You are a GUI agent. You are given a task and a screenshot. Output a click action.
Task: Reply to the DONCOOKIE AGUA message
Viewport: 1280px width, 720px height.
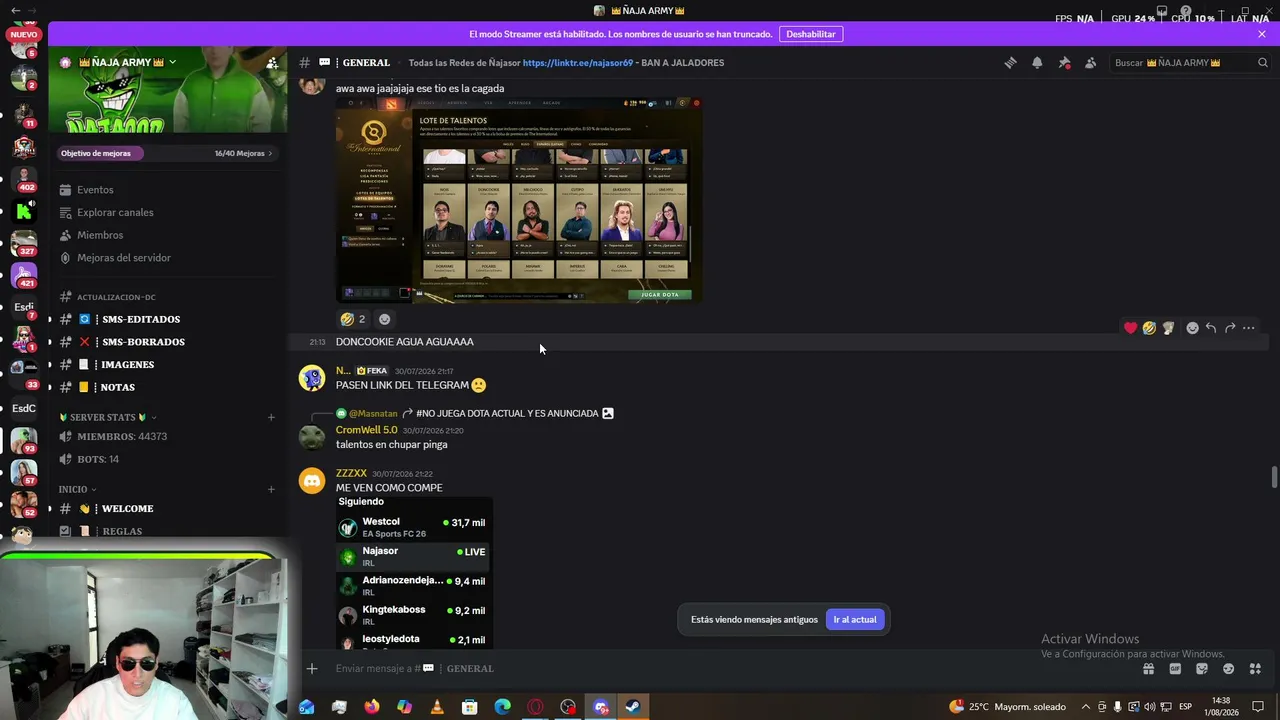[1211, 328]
